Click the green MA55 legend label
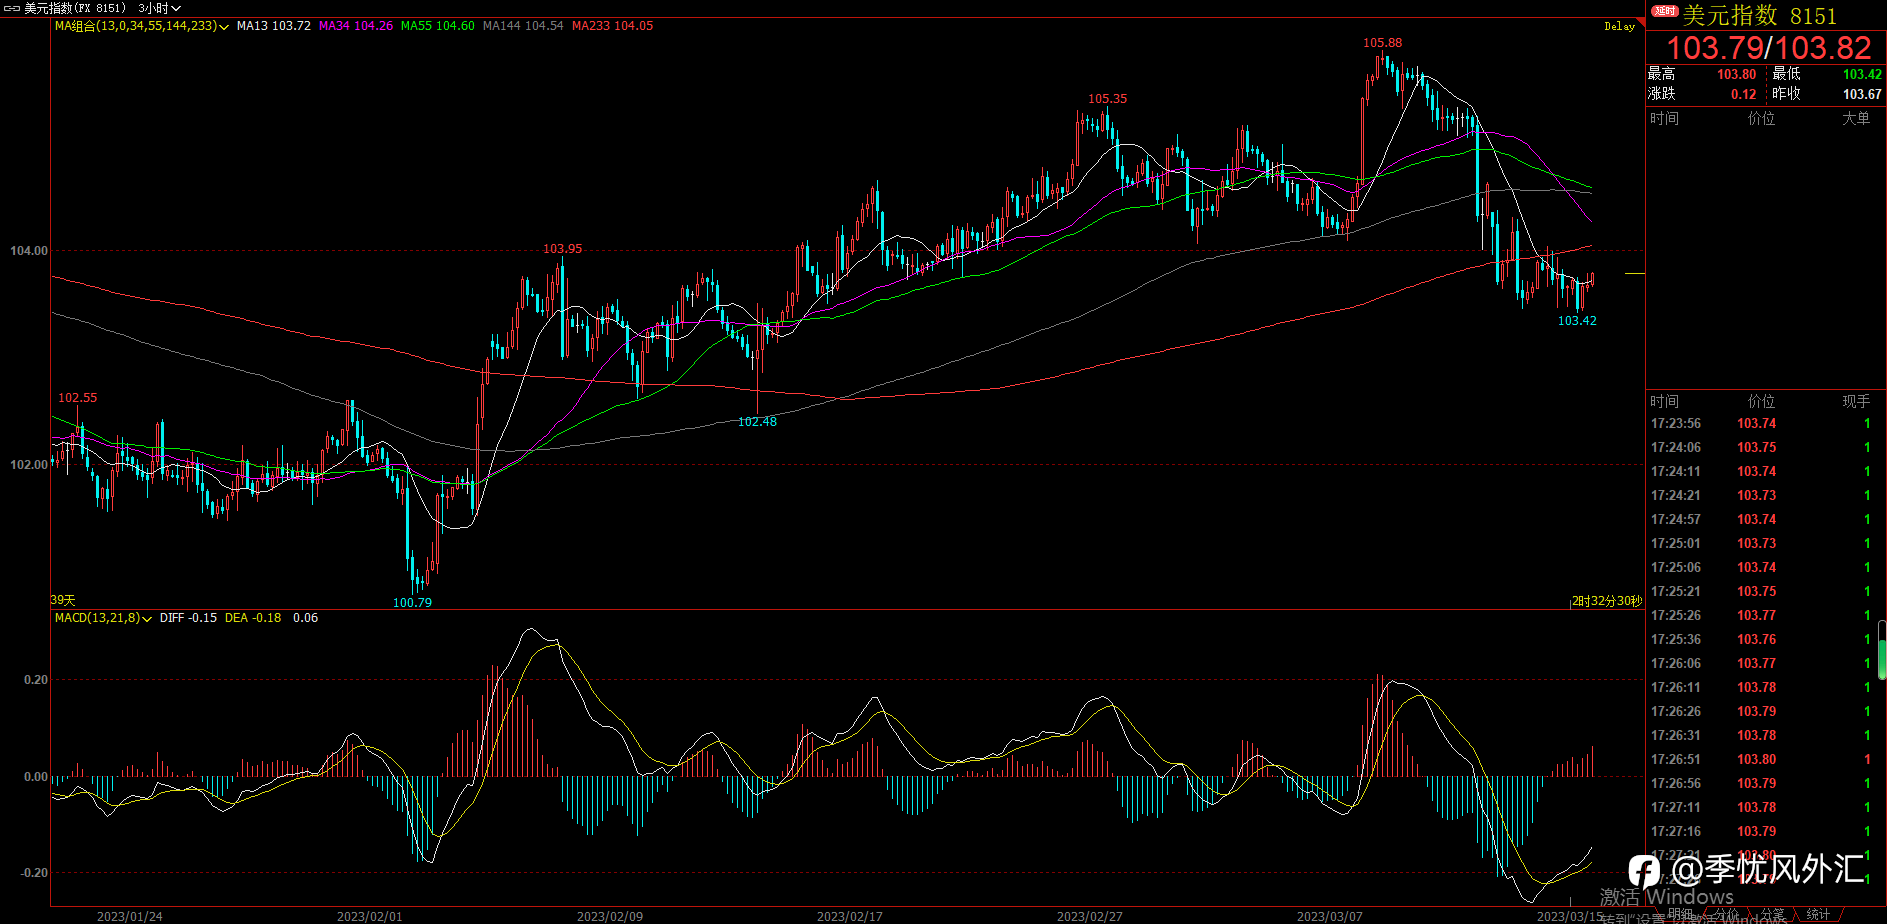Image resolution: width=1887 pixels, height=924 pixels. pyautogui.click(x=437, y=26)
